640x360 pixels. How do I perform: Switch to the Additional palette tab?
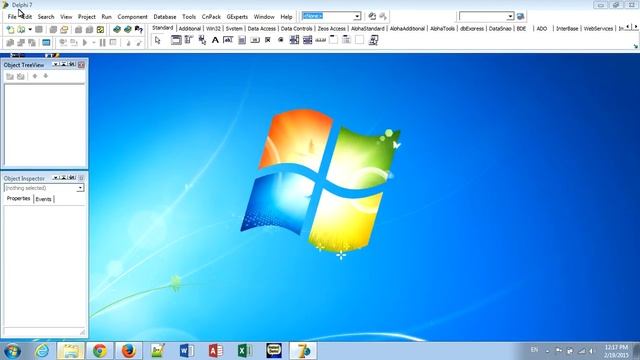tap(190, 29)
